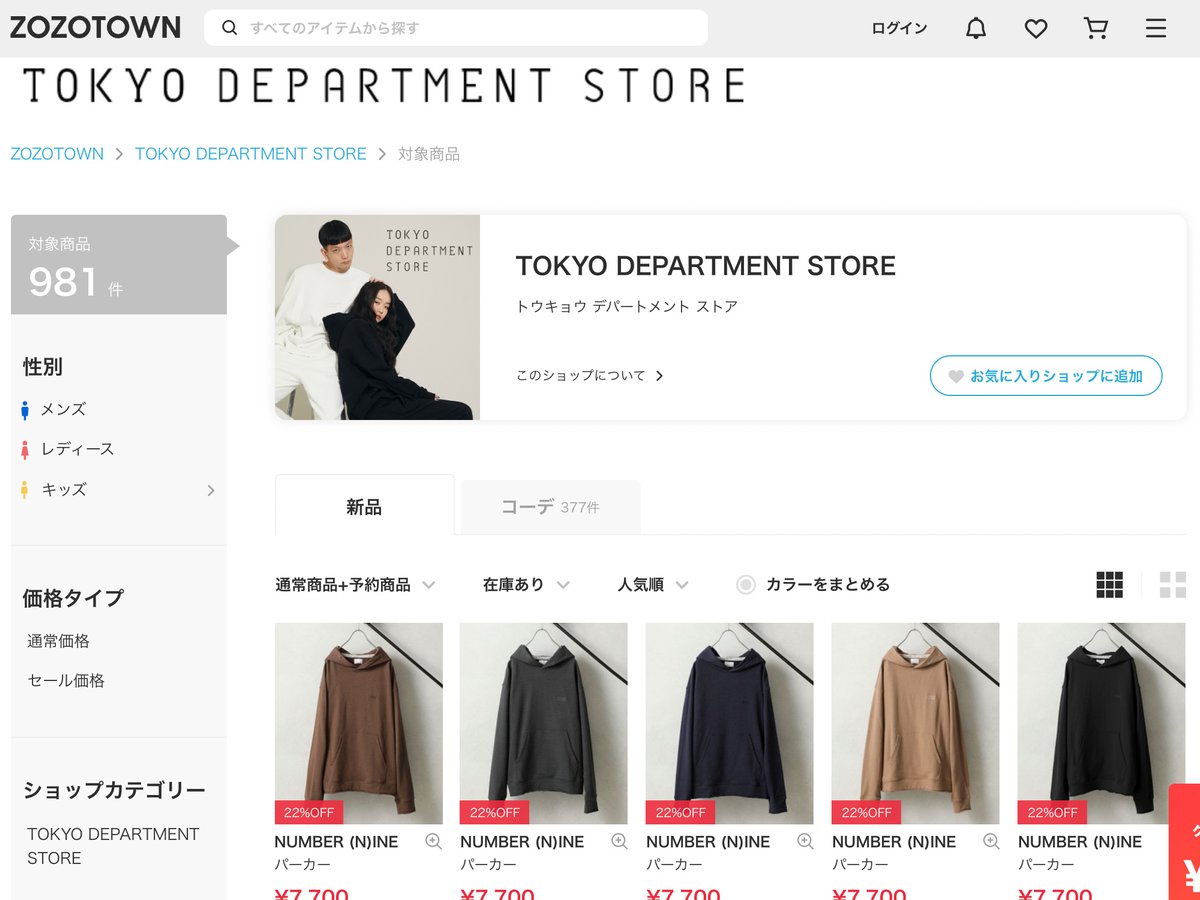
Task: Click the ZOZOTOWN logo
Action: click(x=95, y=27)
